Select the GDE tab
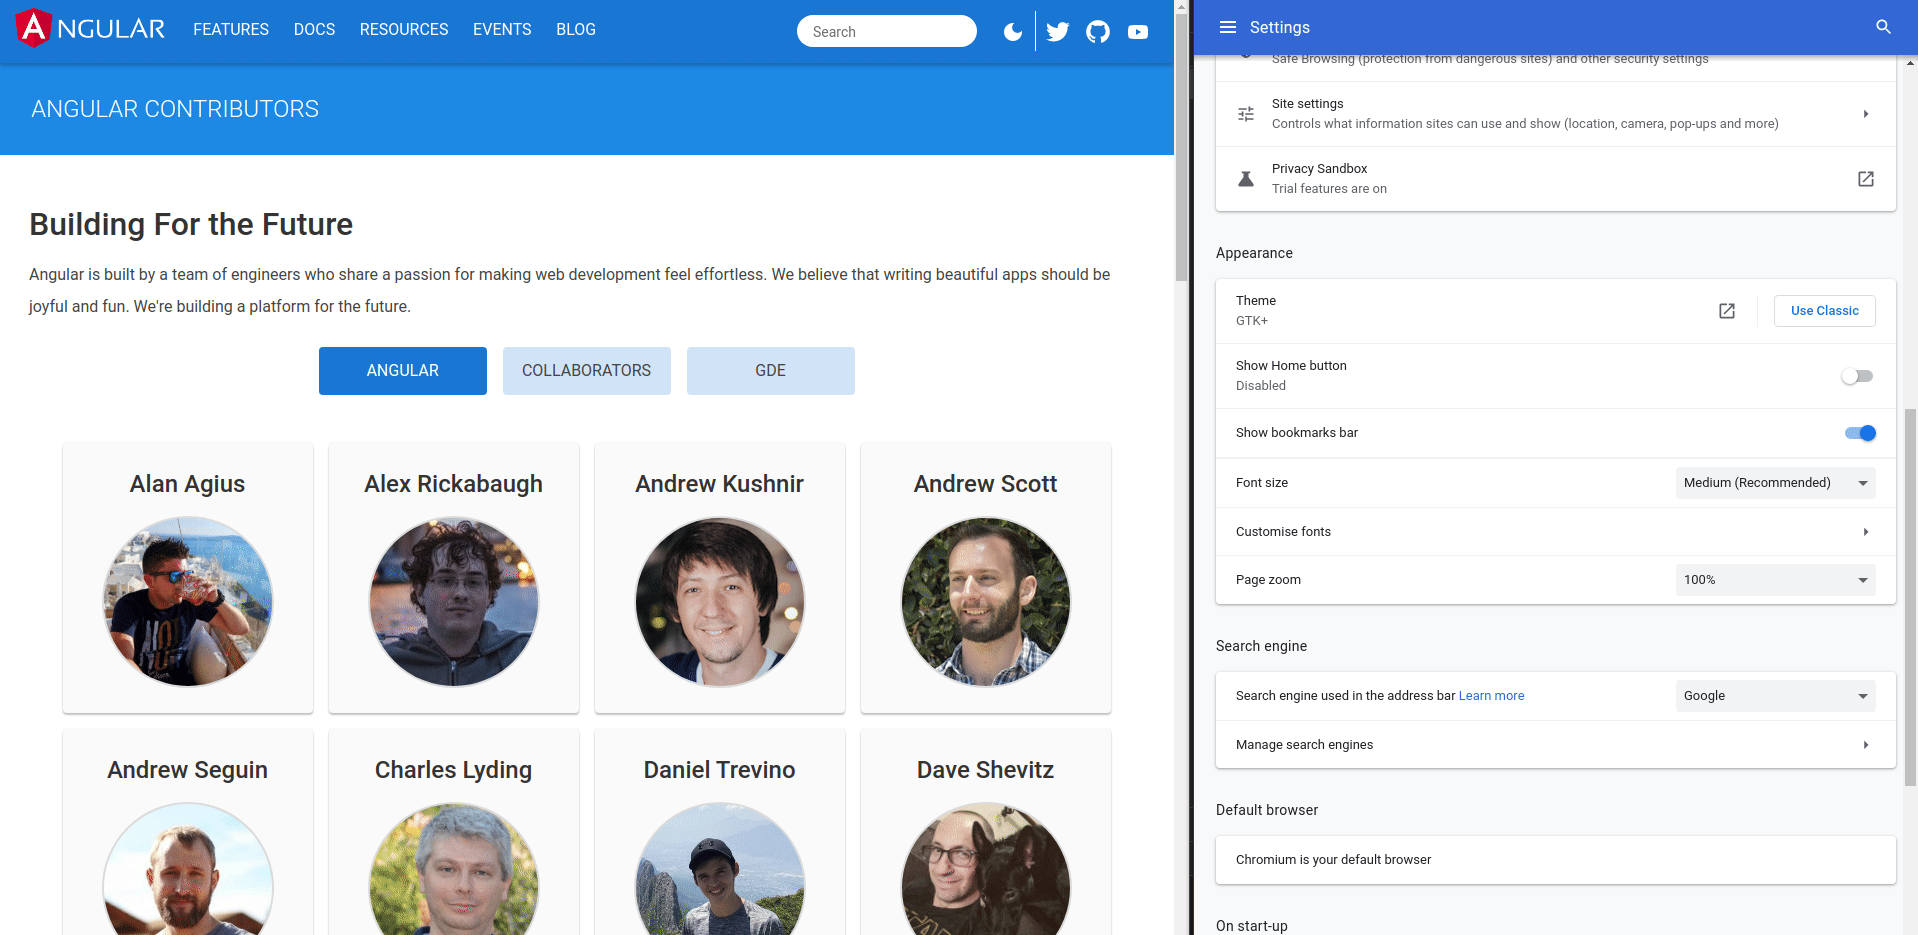This screenshot has height=935, width=1918. pyautogui.click(x=771, y=371)
